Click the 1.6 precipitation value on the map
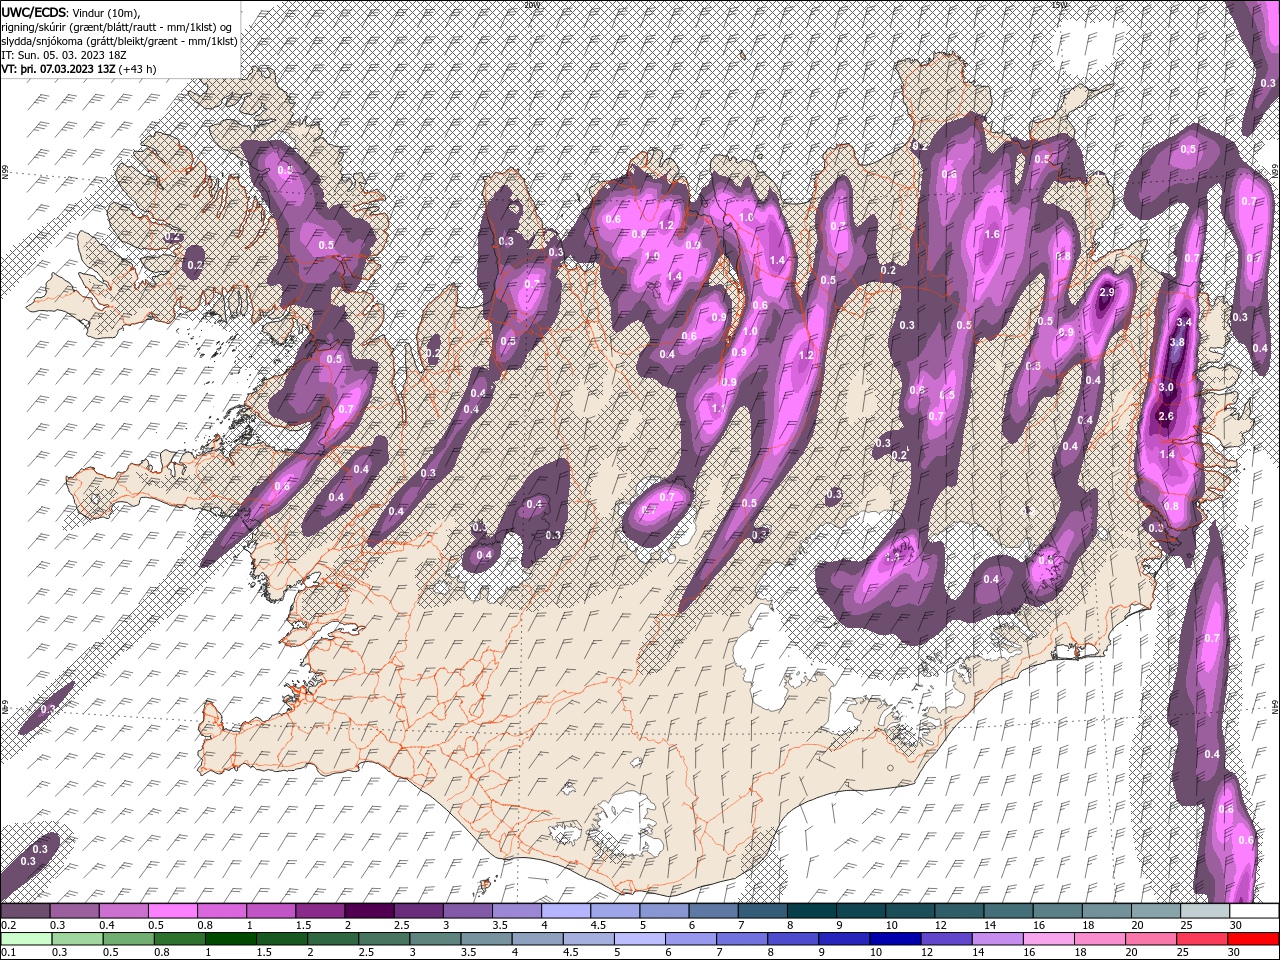The height and width of the screenshot is (960, 1280). pyautogui.click(x=993, y=234)
